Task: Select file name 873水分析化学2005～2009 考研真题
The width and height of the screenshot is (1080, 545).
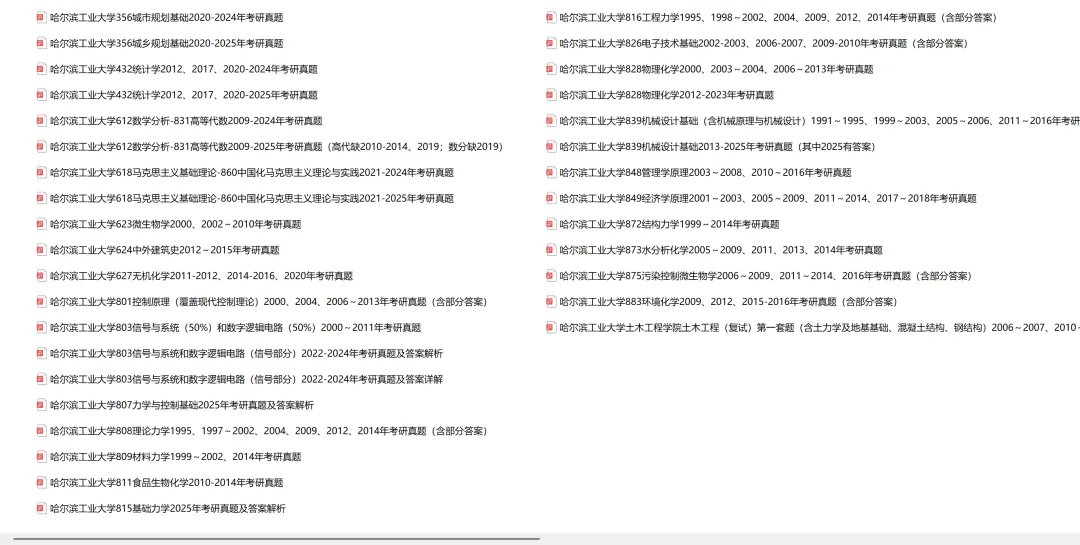Action: click(x=721, y=250)
